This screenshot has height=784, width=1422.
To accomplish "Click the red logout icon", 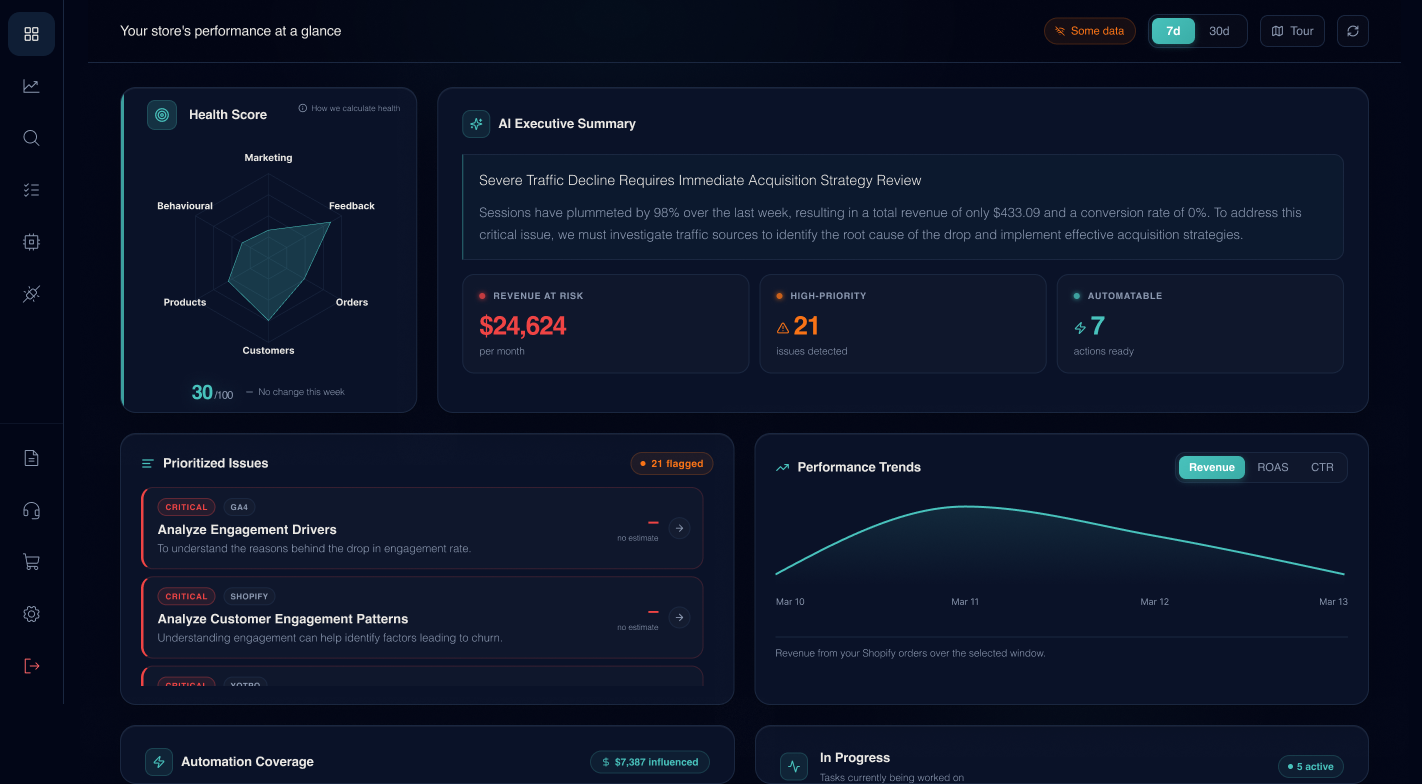I will click(x=31, y=666).
